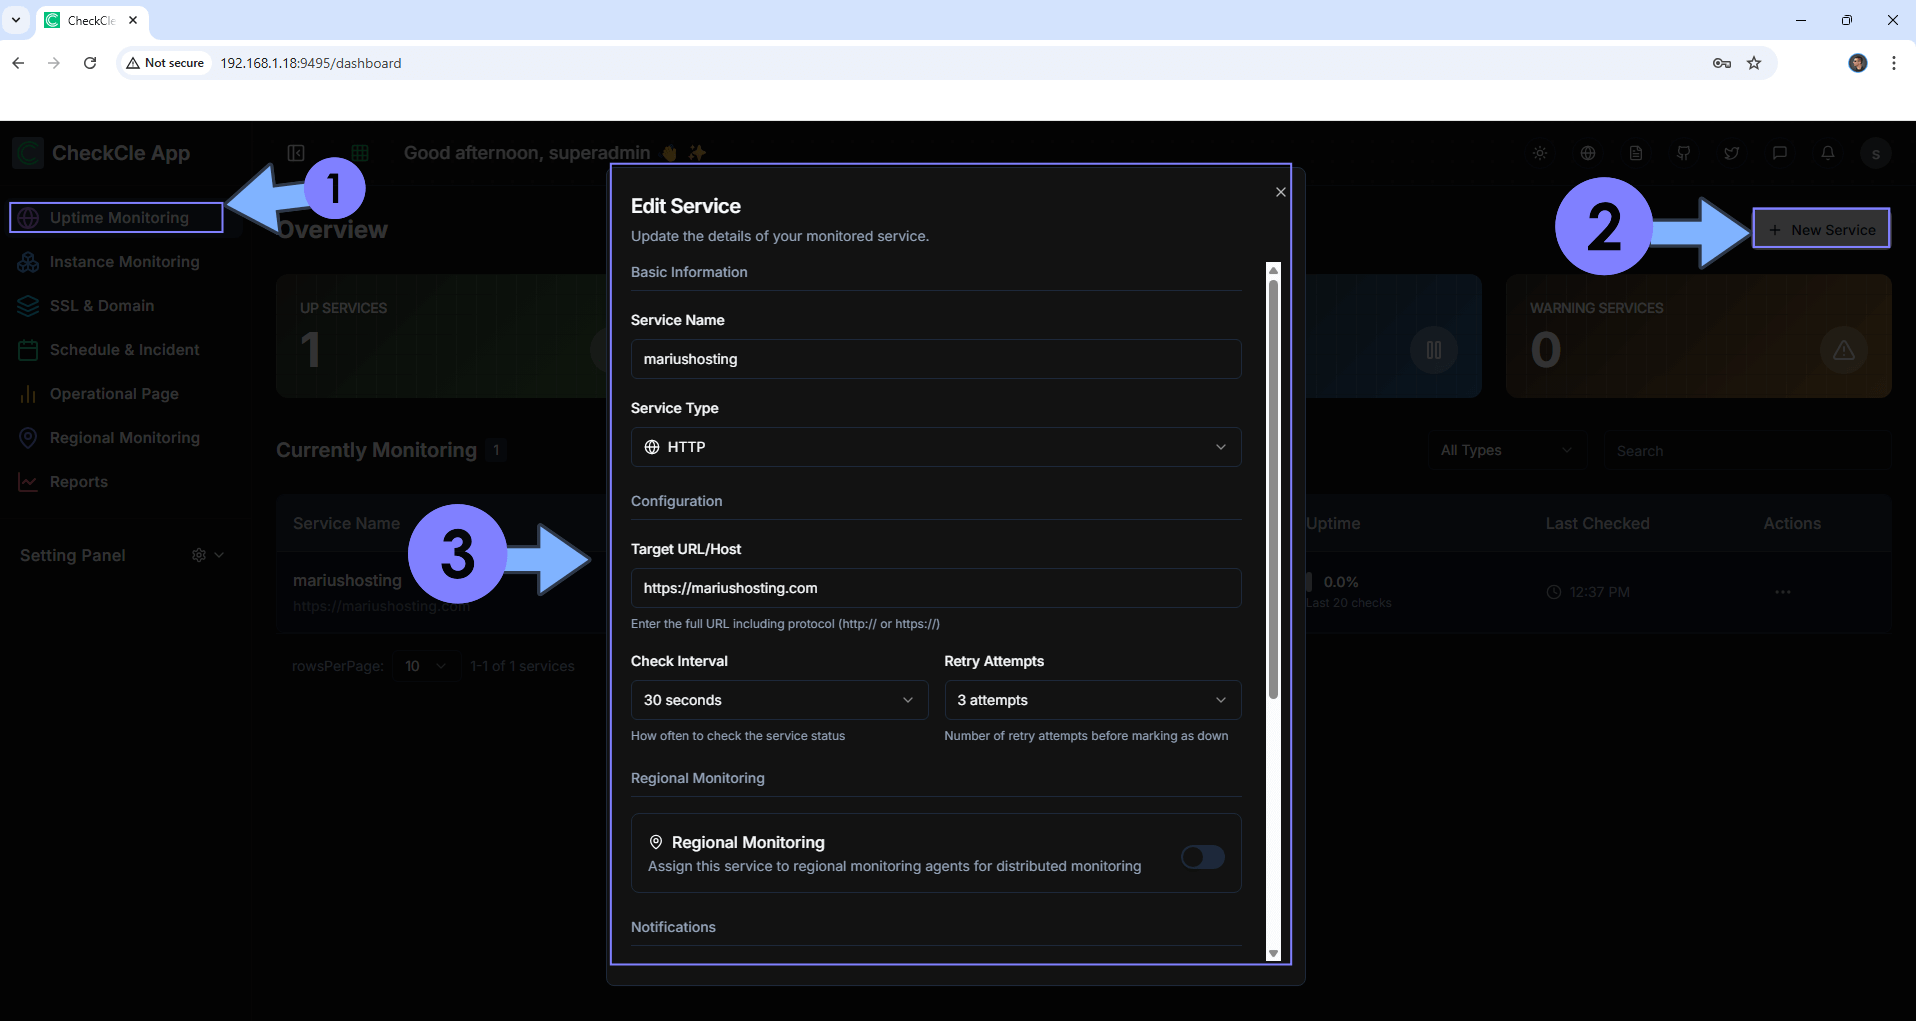The height and width of the screenshot is (1021, 1916).
Task: Click the Not secure site info badge
Action: (x=165, y=63)
